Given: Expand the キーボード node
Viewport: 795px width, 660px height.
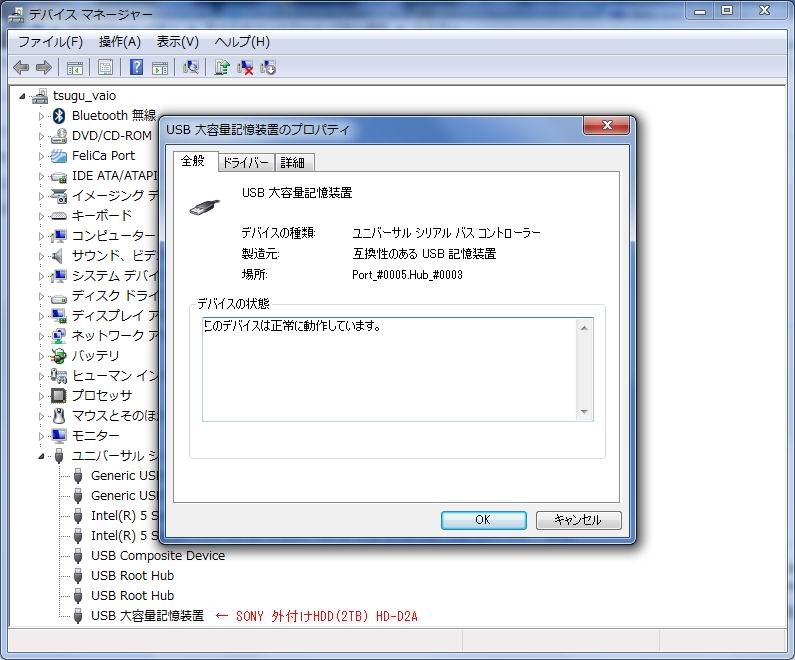Looking at the screenshot, I should click(42, 216).
